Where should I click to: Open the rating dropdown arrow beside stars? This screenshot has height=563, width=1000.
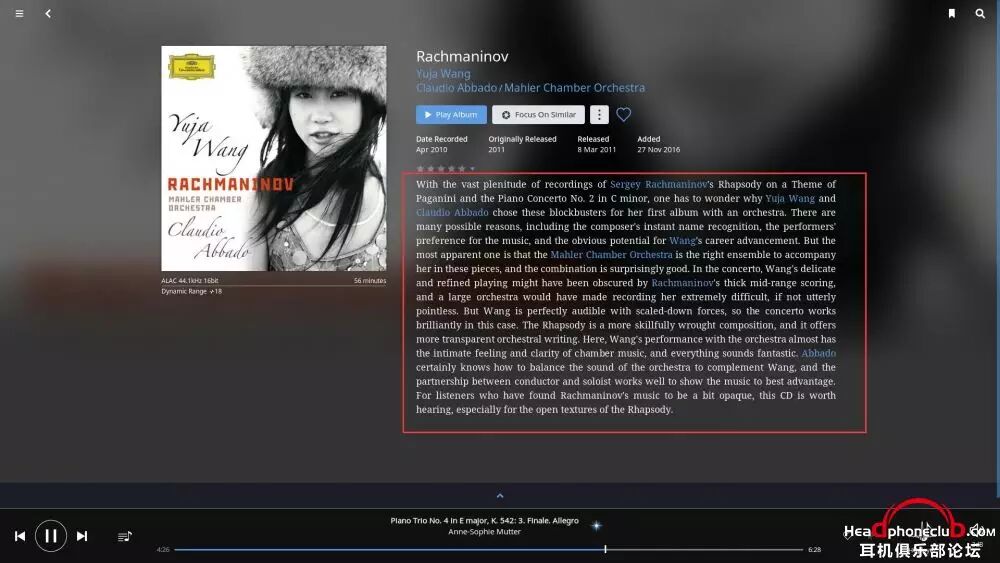[x=473, y=169]
